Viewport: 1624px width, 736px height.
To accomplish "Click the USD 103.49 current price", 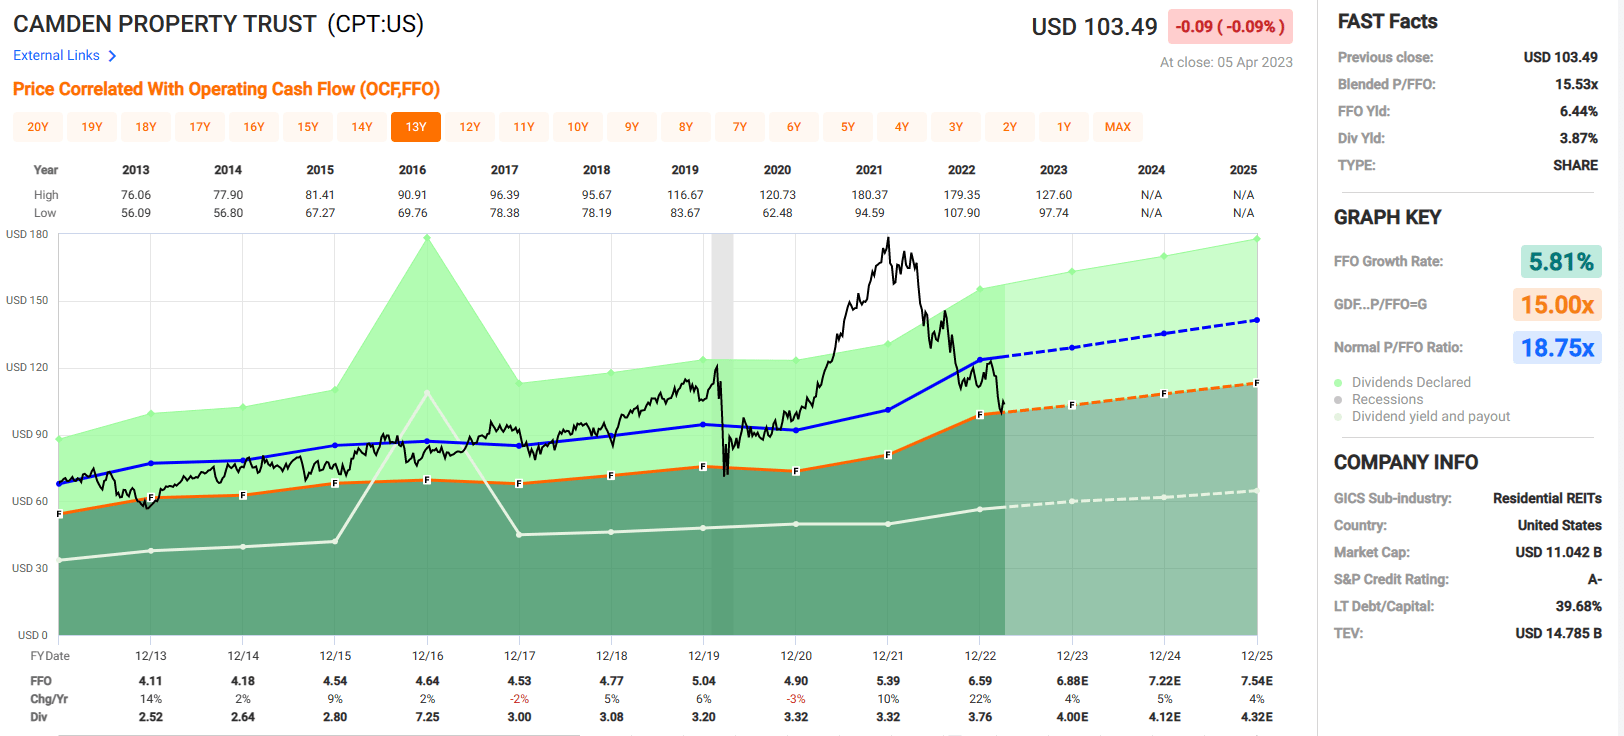I will [x=1094, y=27].
